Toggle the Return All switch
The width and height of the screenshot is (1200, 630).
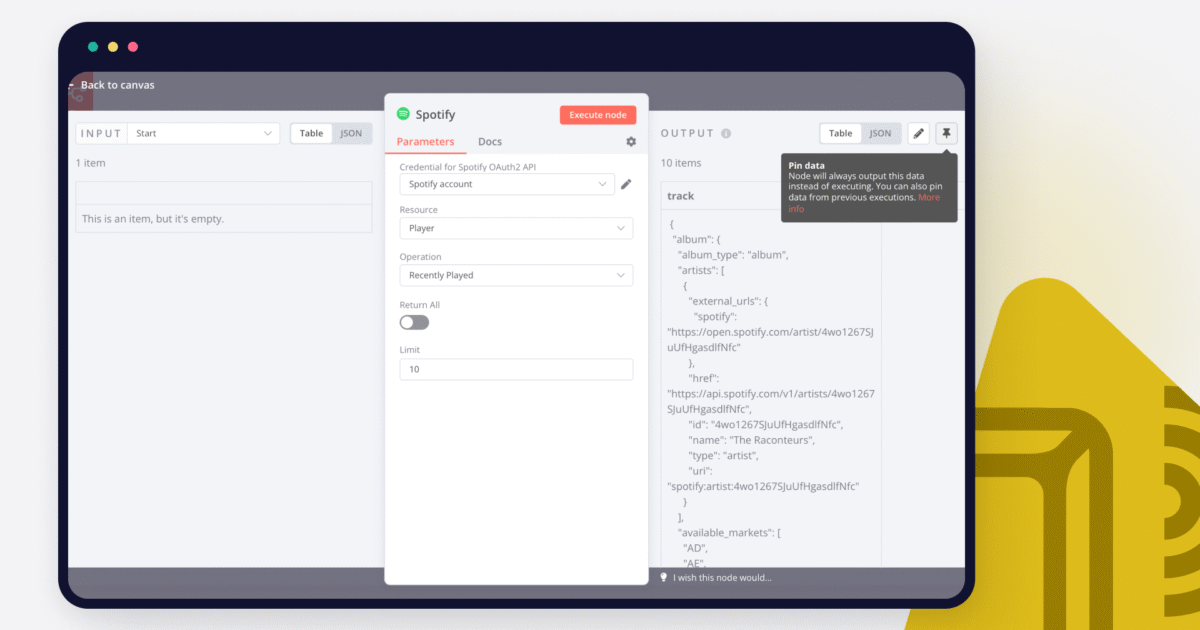[x=414, y=322]
